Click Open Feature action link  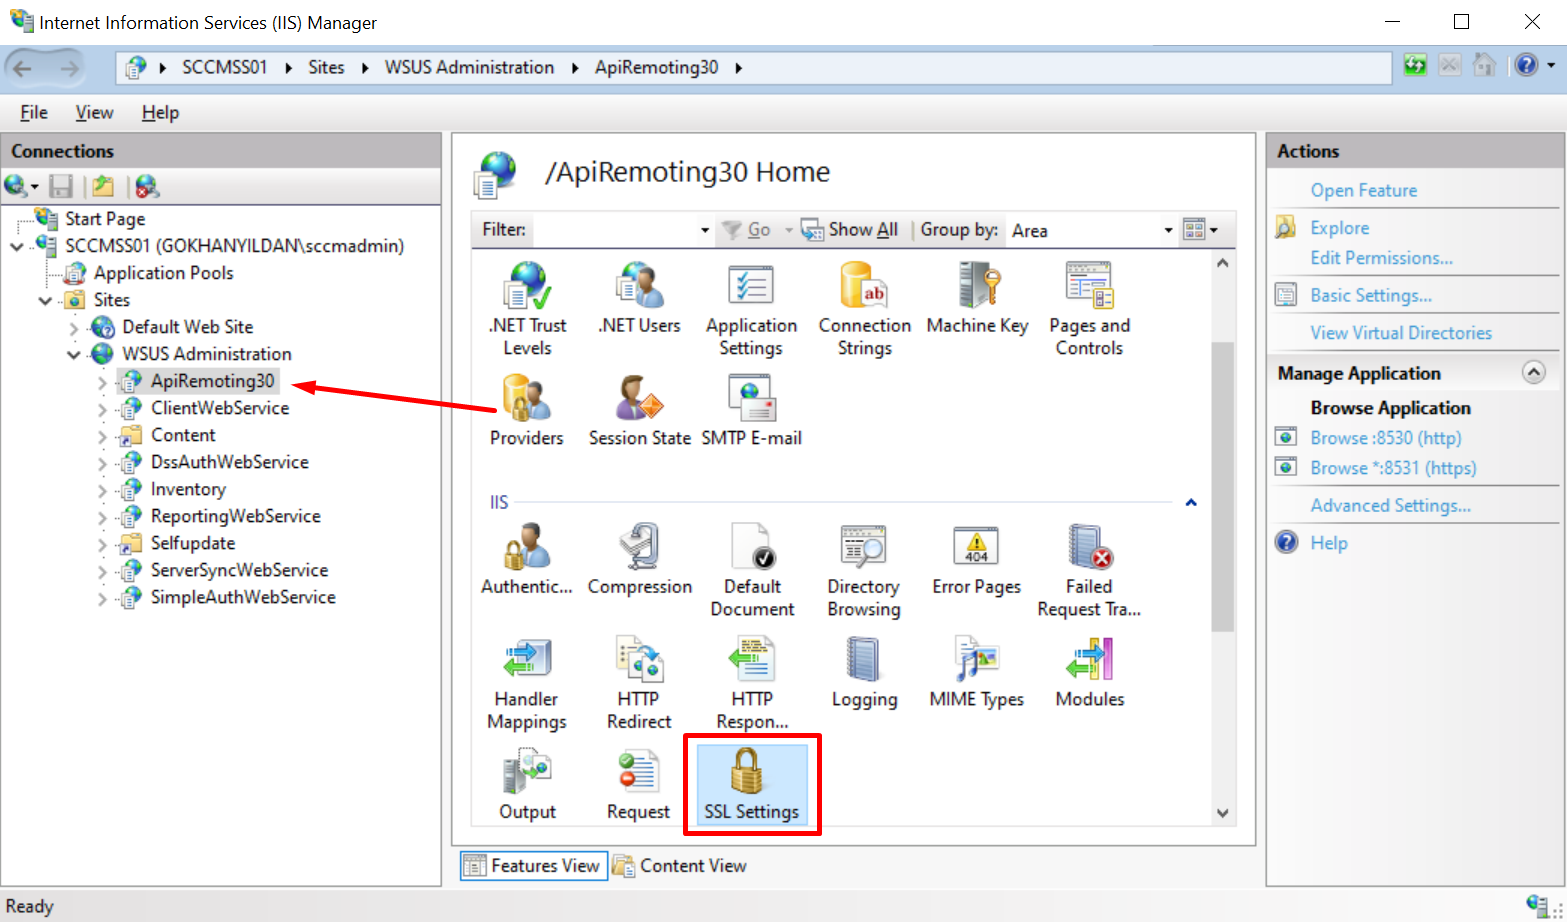tap(1363, 190)
